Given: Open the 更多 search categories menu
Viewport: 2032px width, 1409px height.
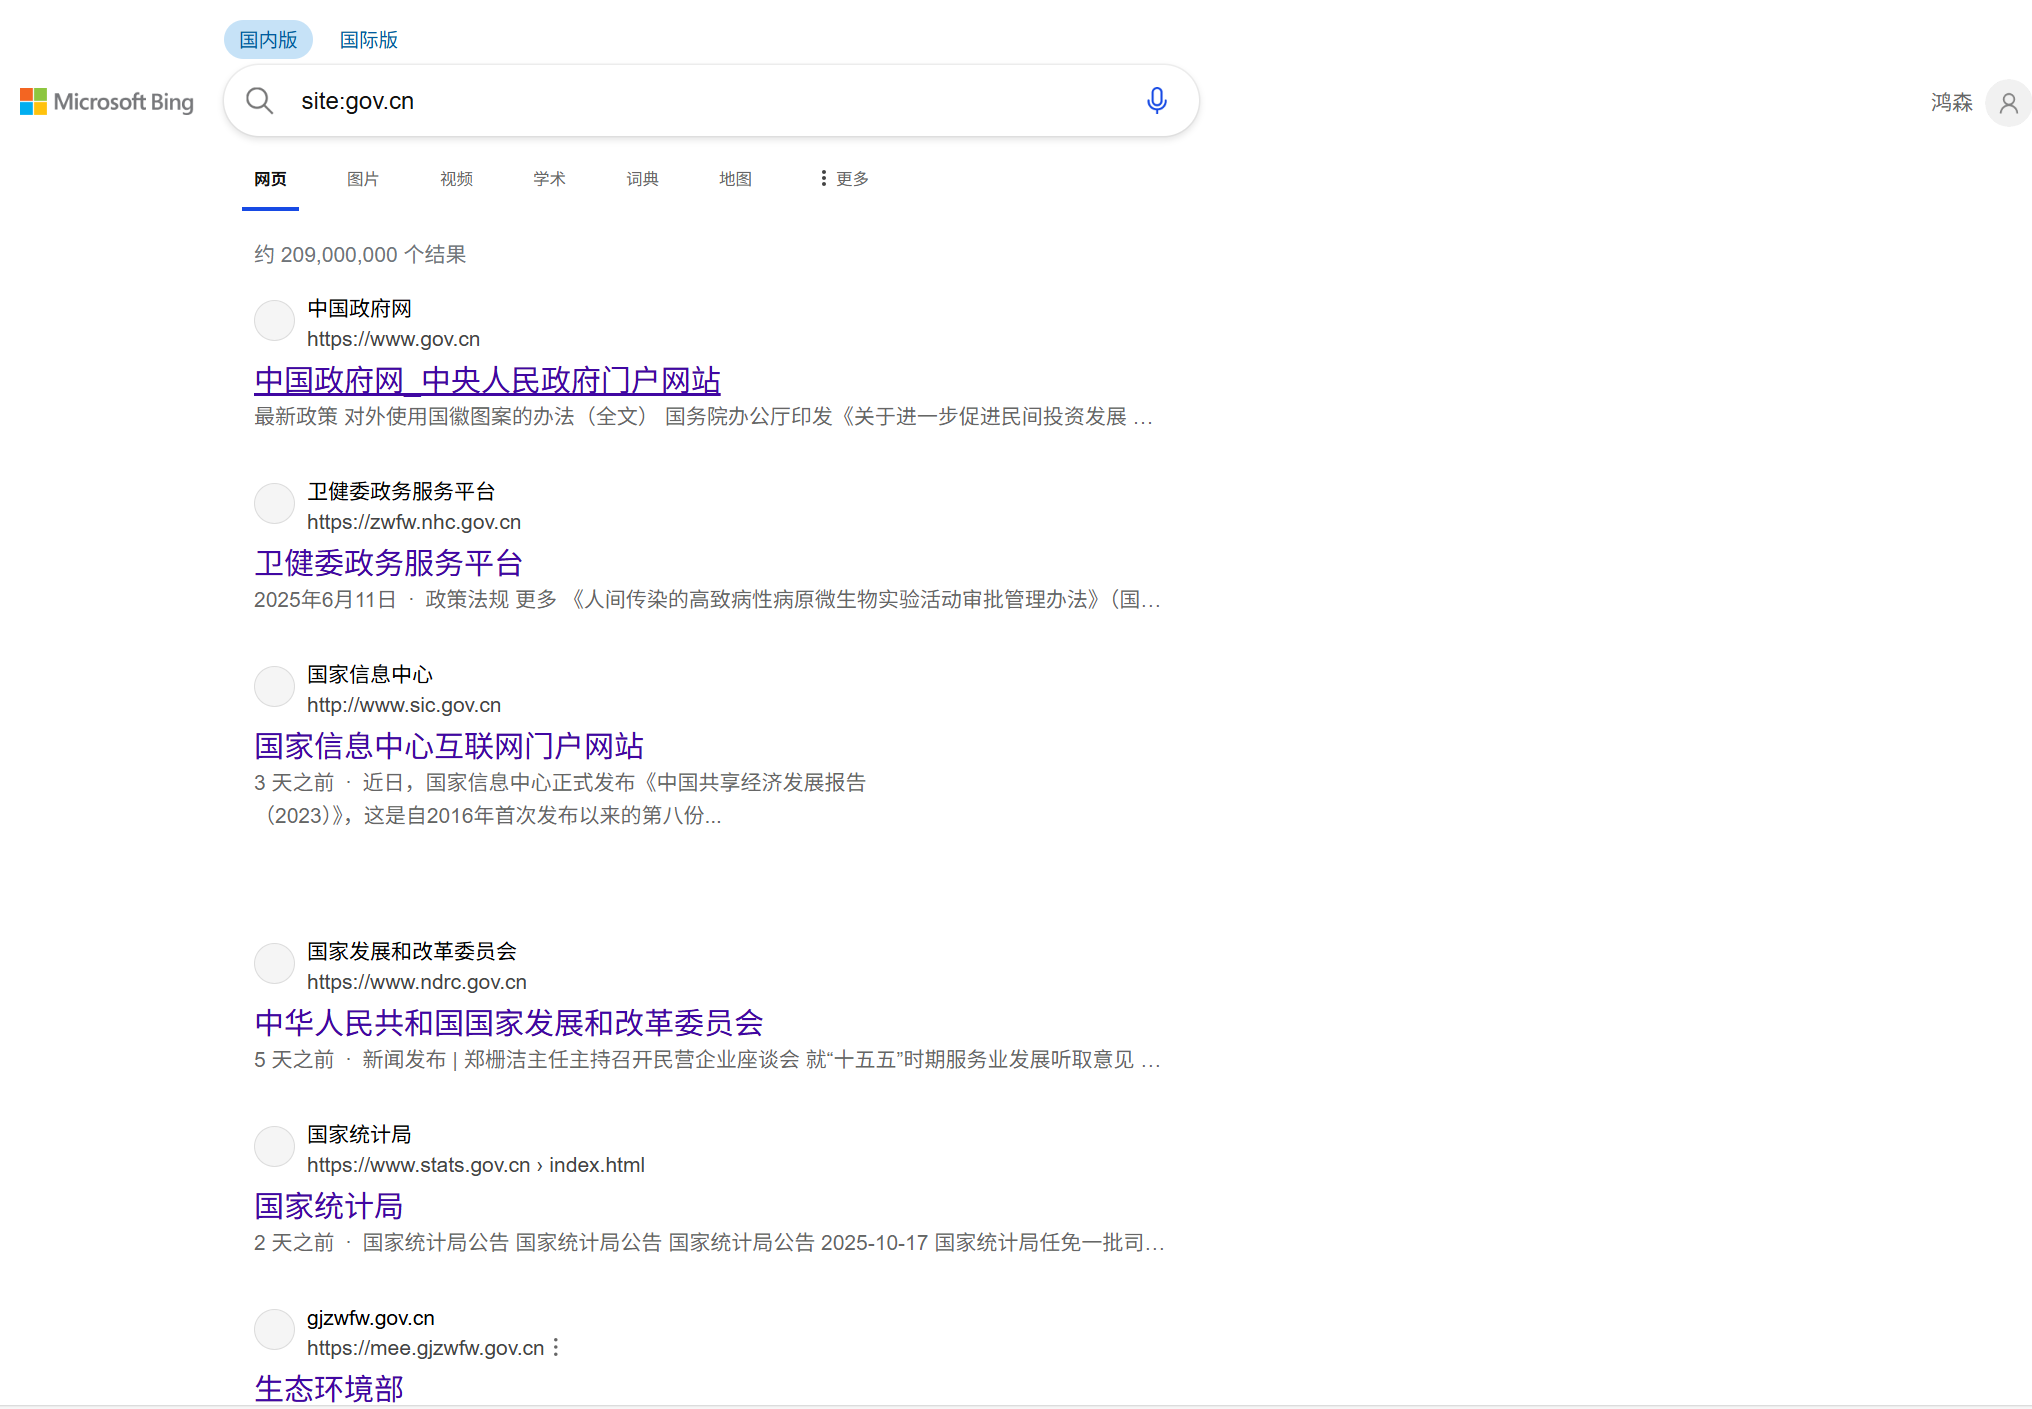Looking at the screenshot, I should 845,178.
